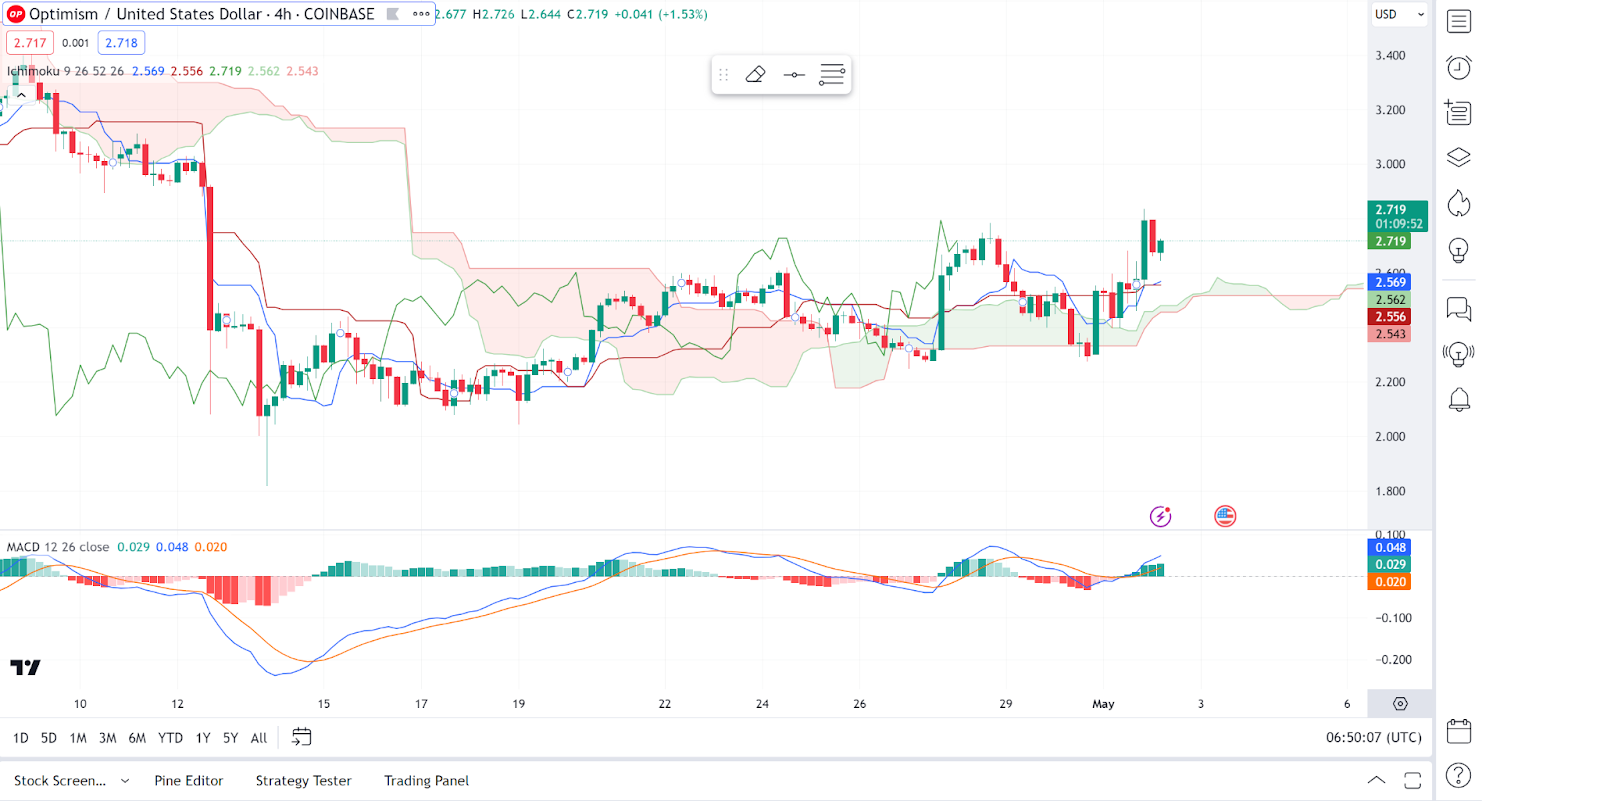Select the 6M time range
The image size is (1600, 801).
(x=137, y=738)
